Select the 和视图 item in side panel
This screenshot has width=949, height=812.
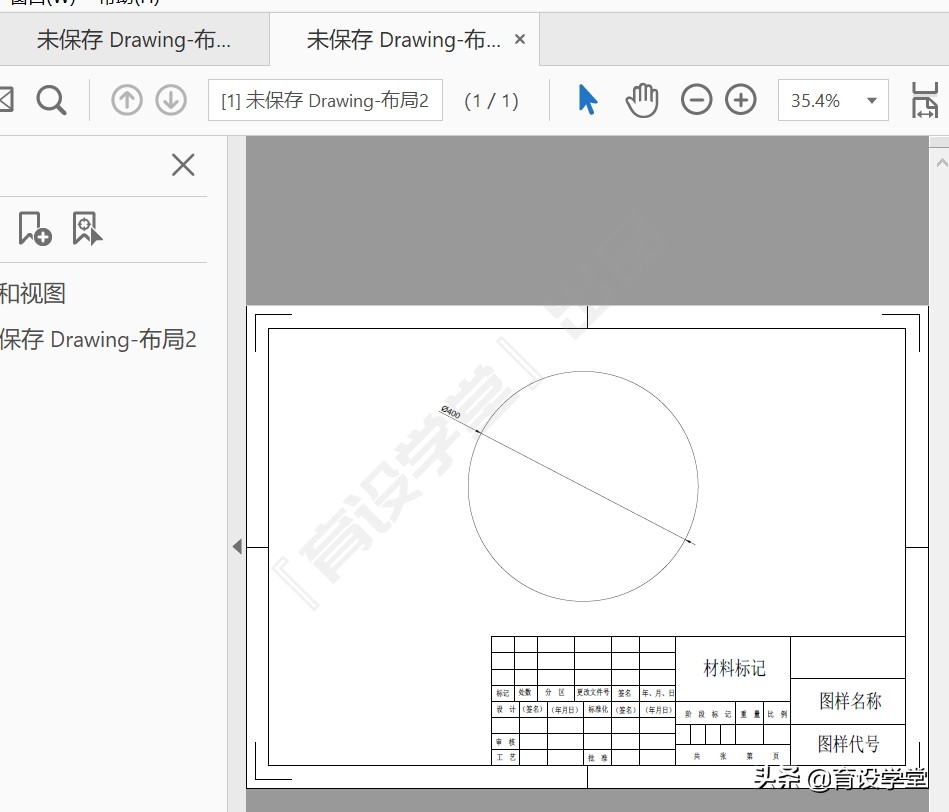click(33, 293)
